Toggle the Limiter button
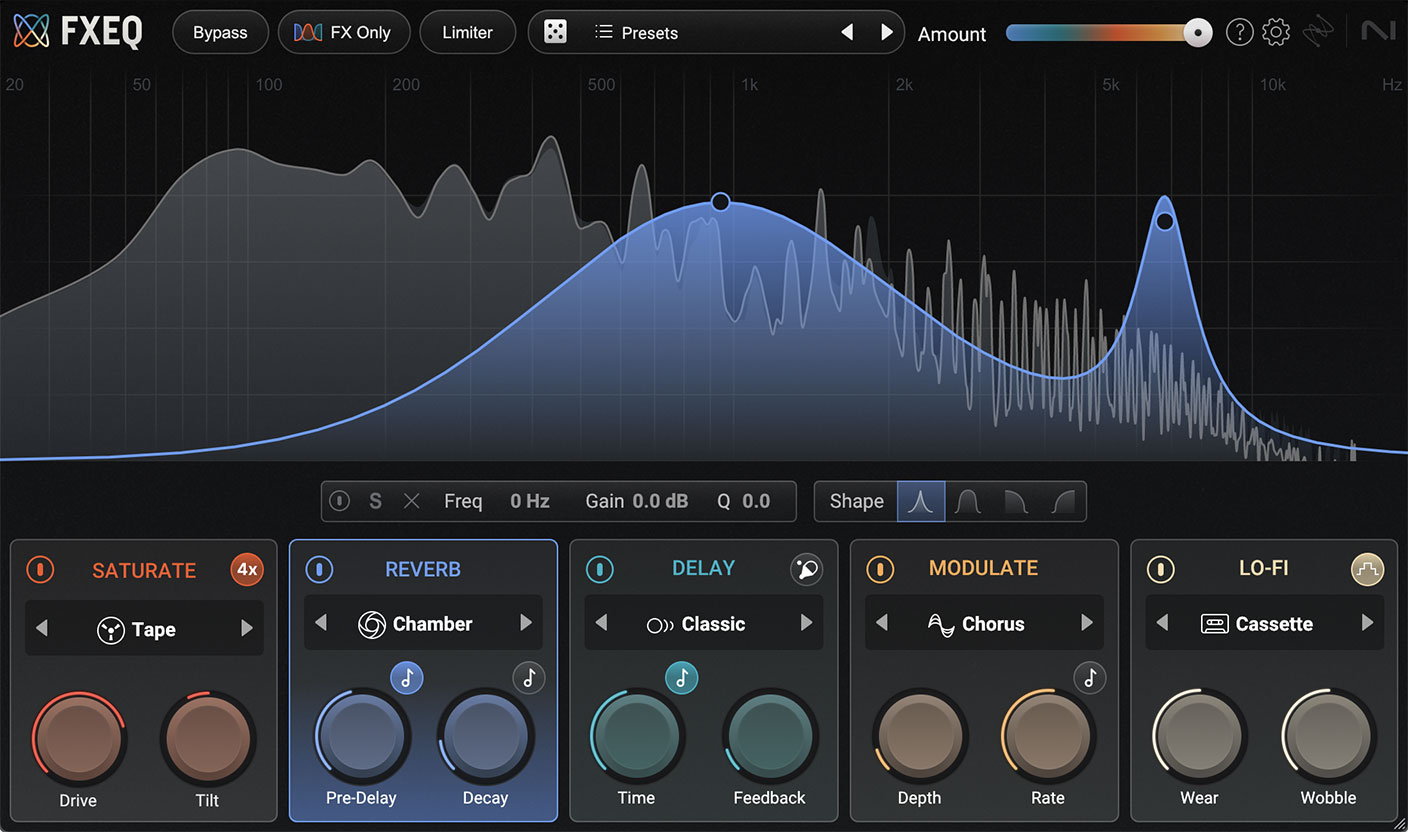This screenshot has width=1408, height=832. [x=467, y=33]
